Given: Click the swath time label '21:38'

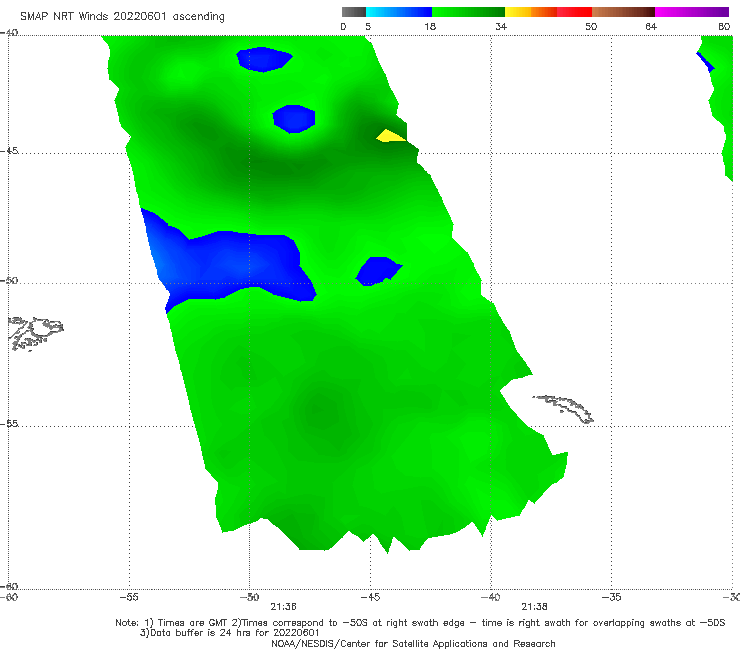Looking at the screenshot, I should pos(534,607).
